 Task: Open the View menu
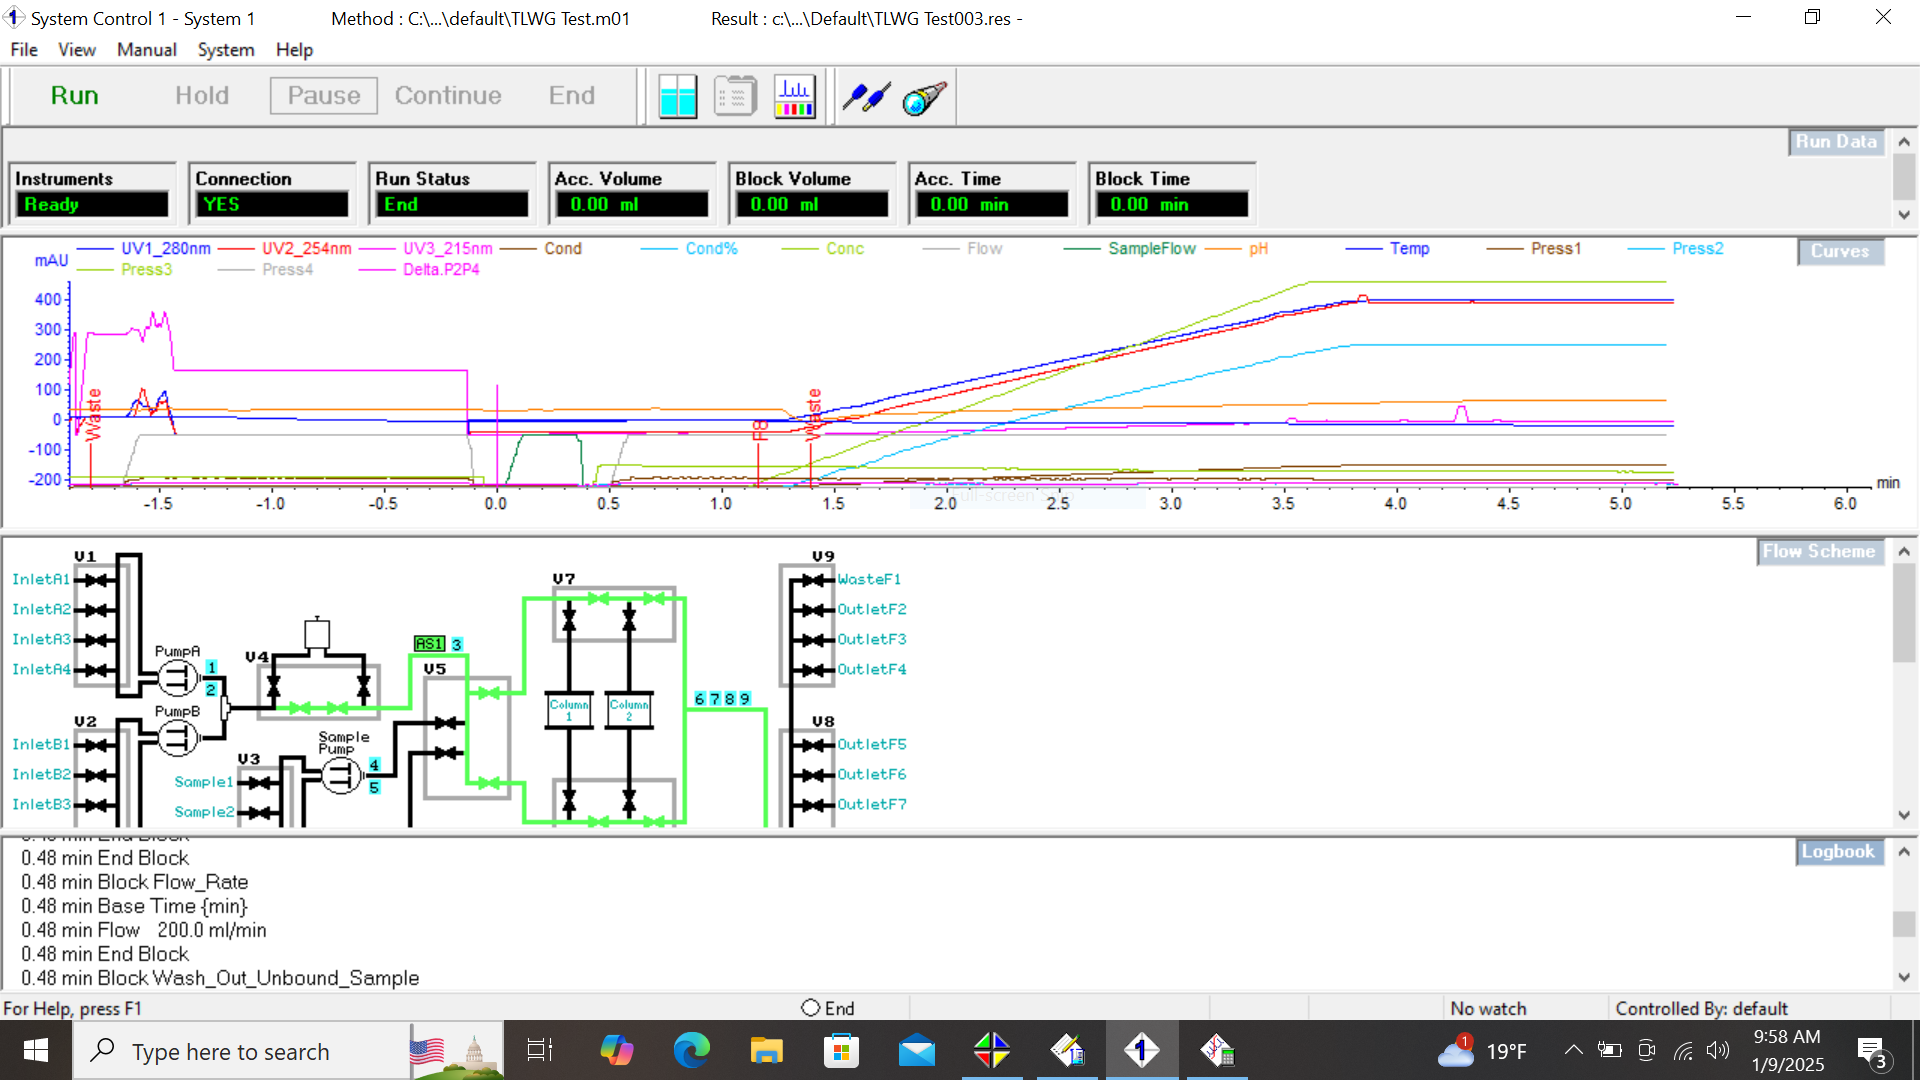(x=77, y=49)
